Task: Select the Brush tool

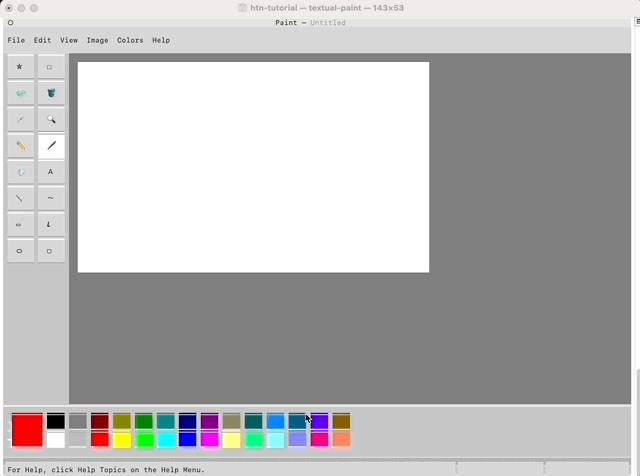Action: click(50, 146)
